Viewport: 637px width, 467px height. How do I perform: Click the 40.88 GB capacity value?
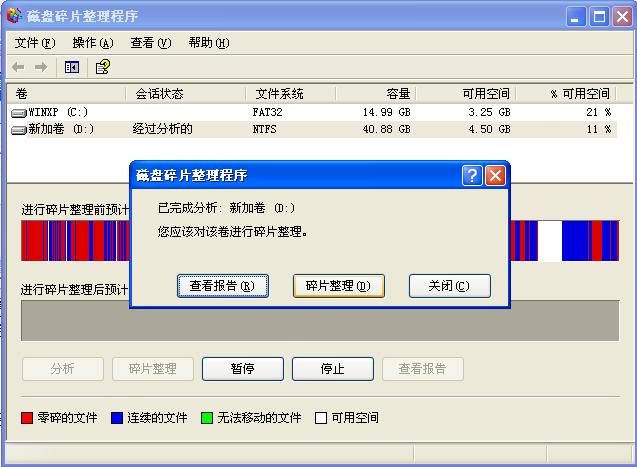click(x=386, y=130)
